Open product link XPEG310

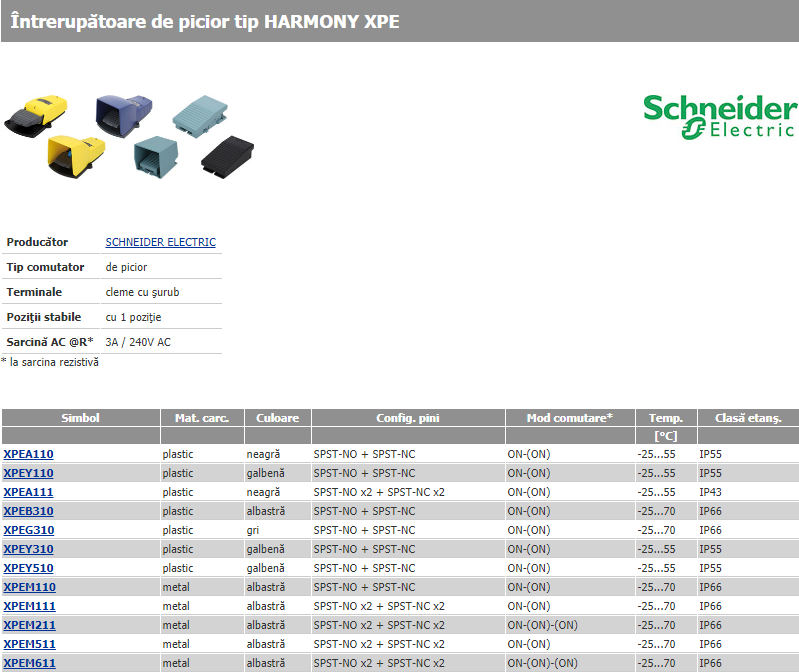click(29, 530)
